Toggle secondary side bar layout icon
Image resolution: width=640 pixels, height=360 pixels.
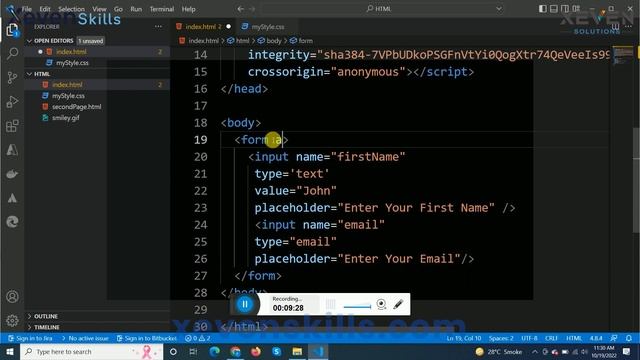tap(564, 9)
